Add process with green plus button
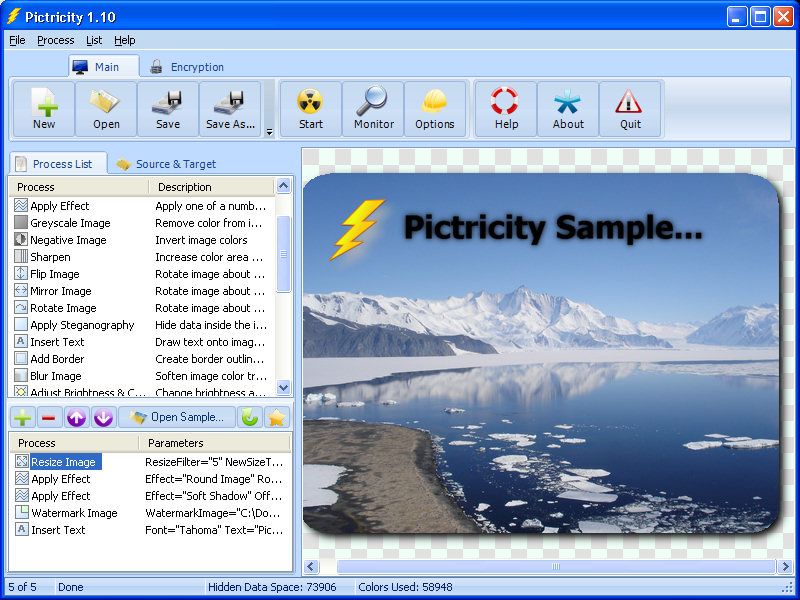 pyautogui.click(x=22, y=417)
